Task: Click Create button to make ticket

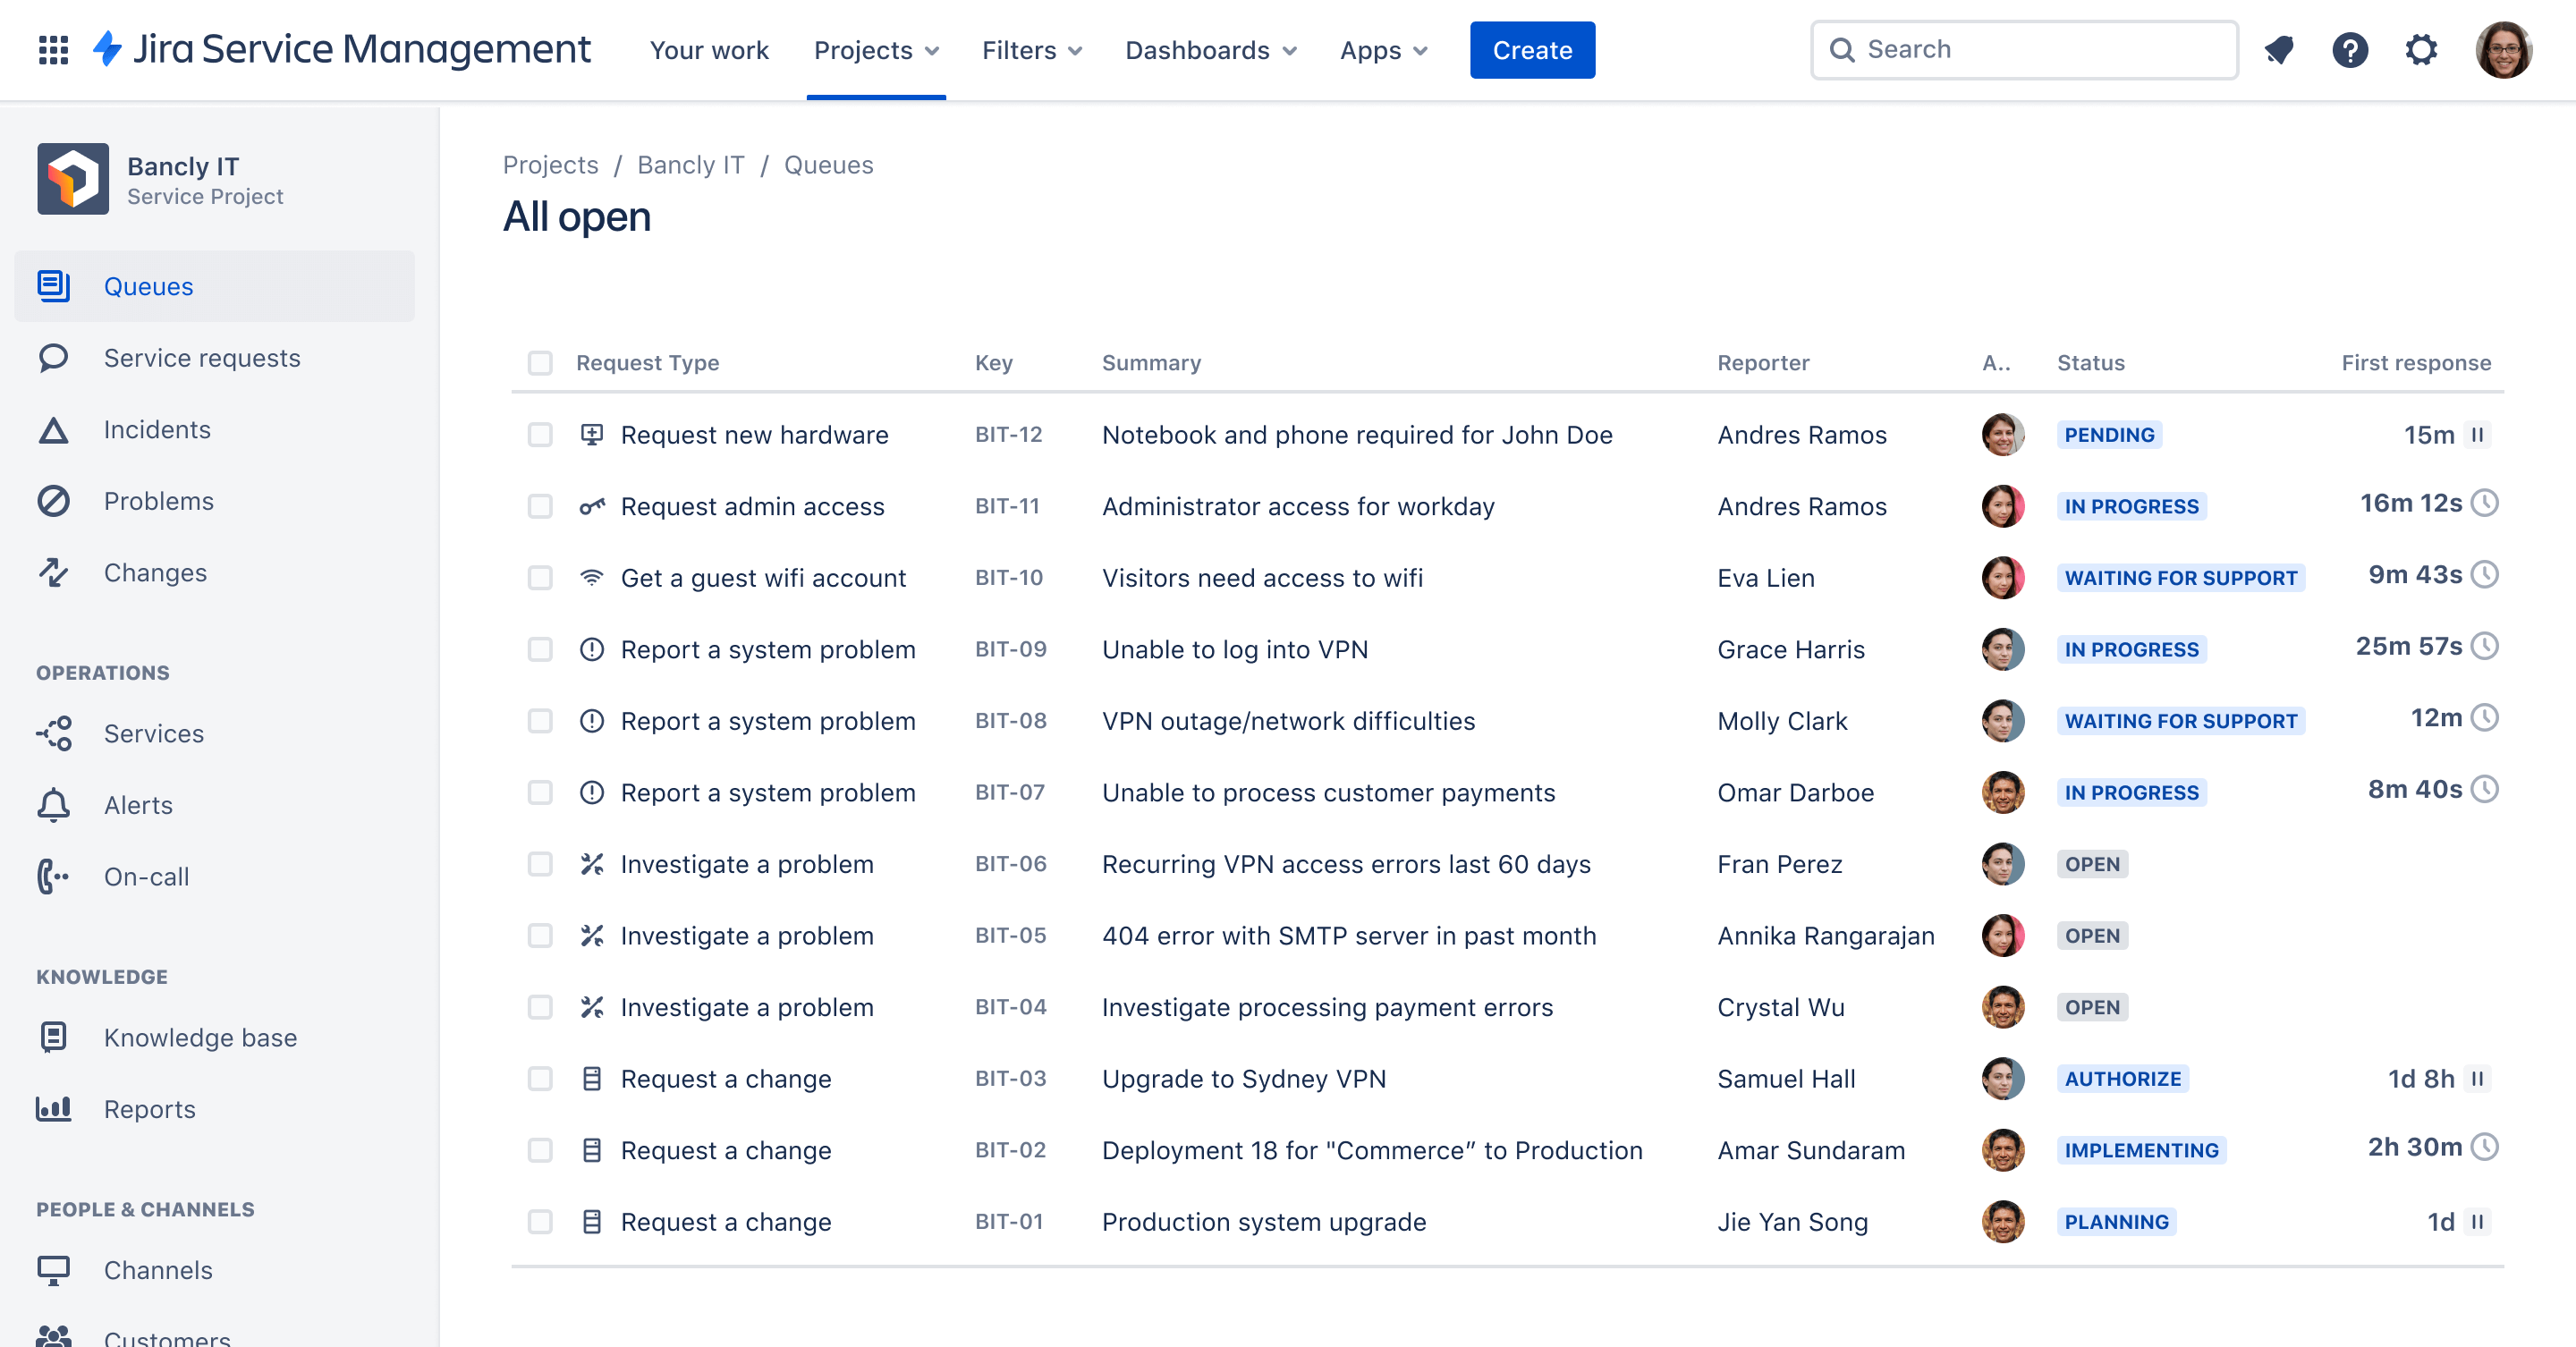Action: click(x=1531, y=49)
